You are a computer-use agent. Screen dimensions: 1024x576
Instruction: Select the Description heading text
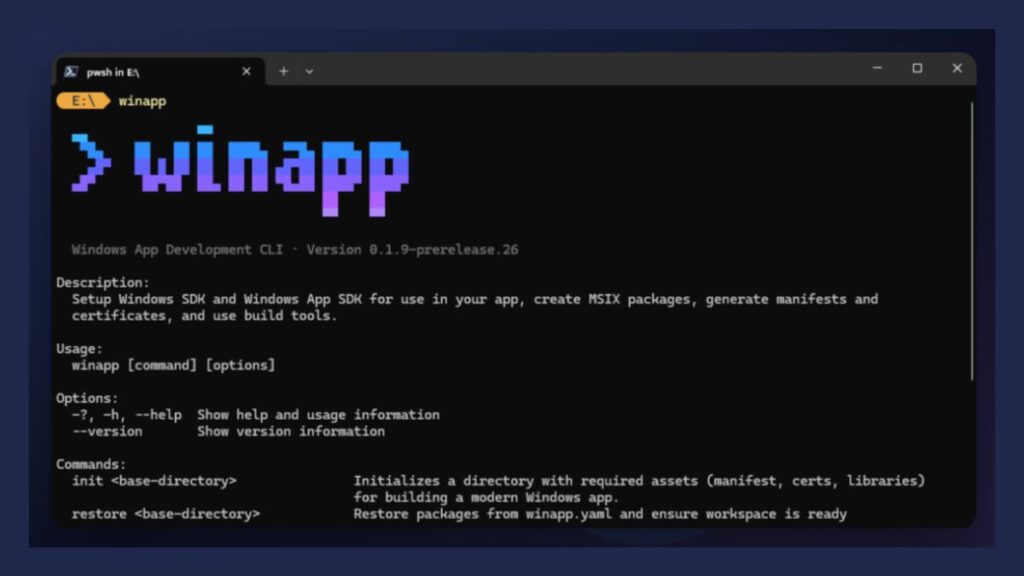click(101, 282)
